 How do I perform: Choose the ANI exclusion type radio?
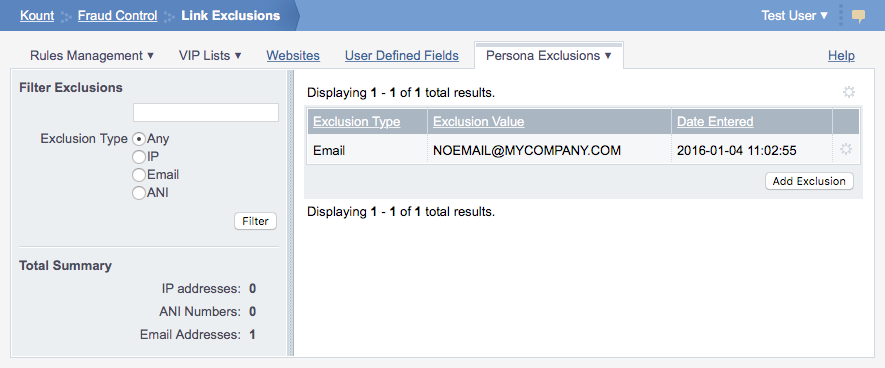(139, 193)
